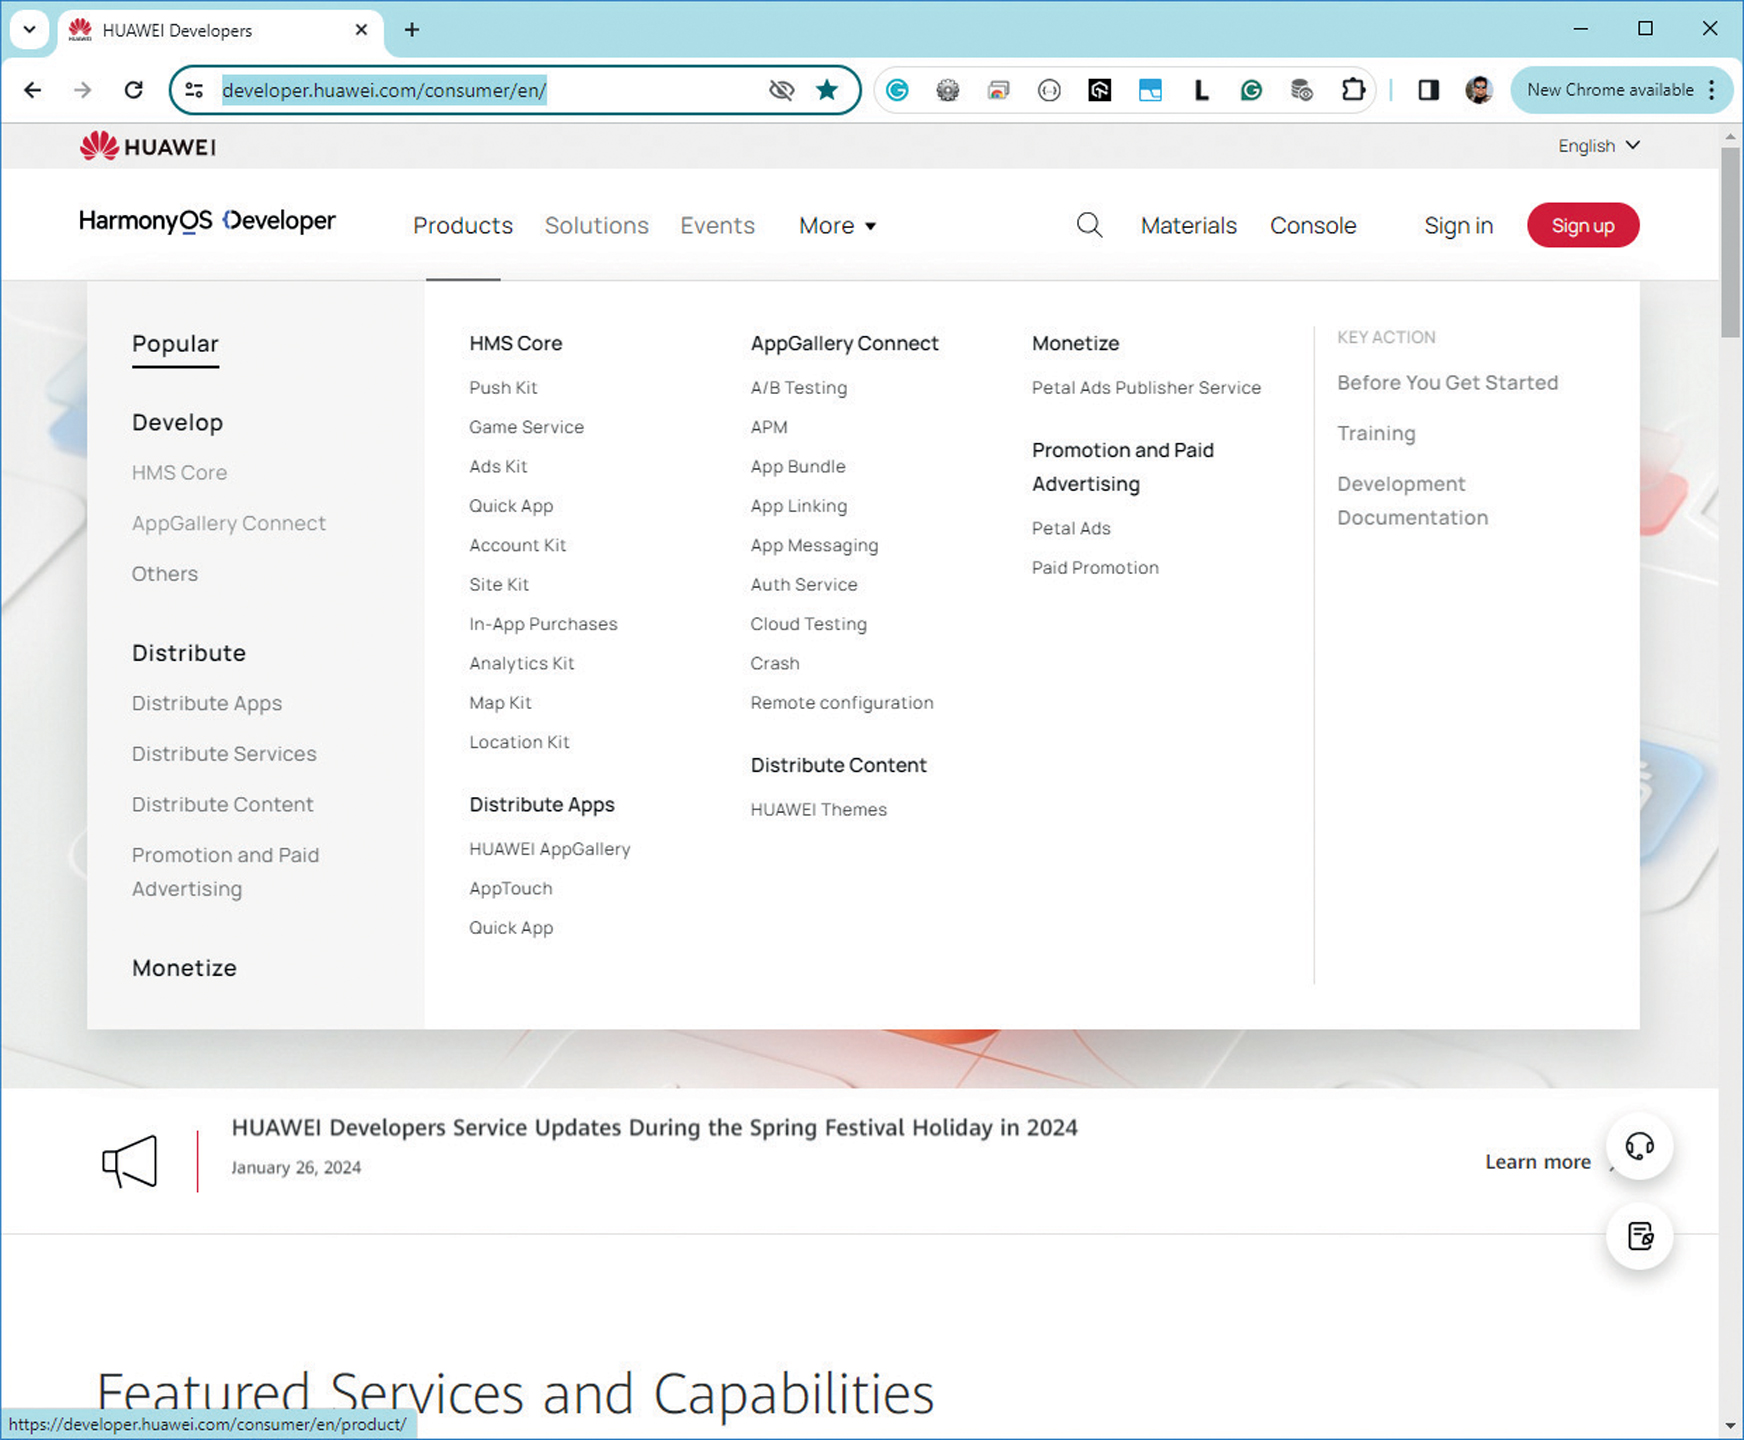Click the HarmonyOS Developer logo
The image size is (1744, 1440).
(207, 221)
